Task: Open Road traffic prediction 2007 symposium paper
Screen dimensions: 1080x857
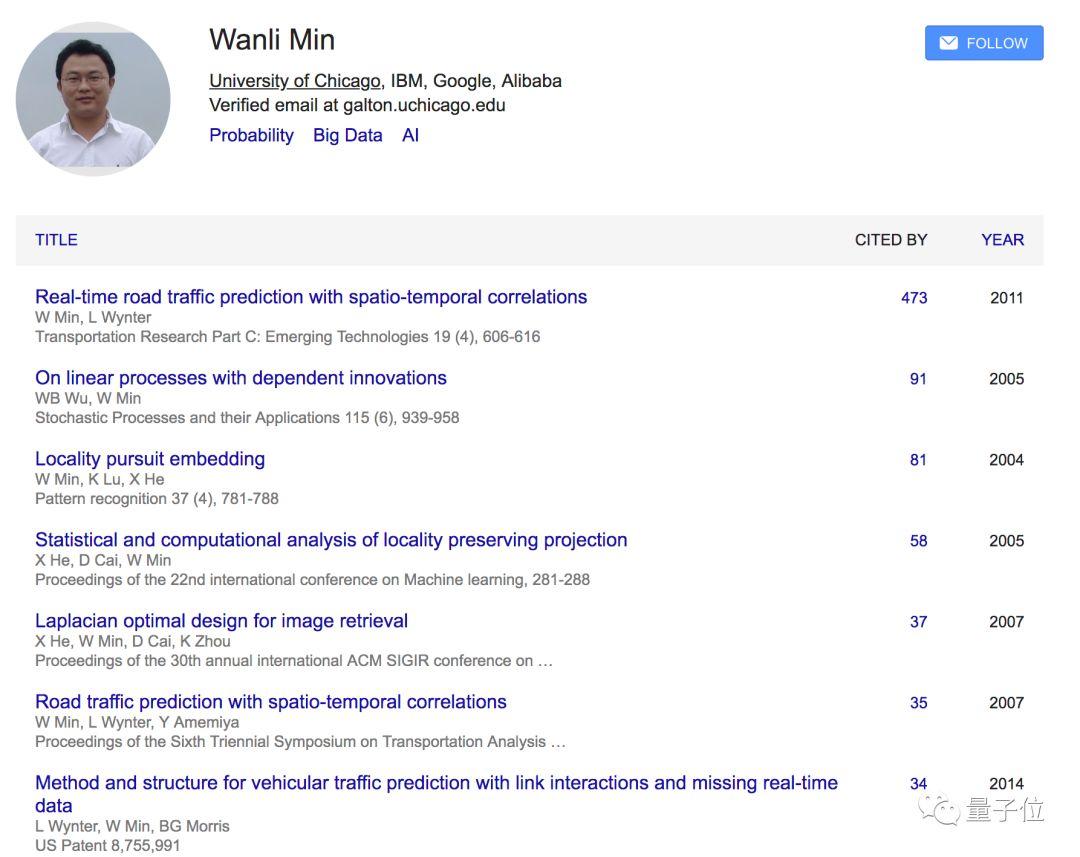Action: point(271,702)
